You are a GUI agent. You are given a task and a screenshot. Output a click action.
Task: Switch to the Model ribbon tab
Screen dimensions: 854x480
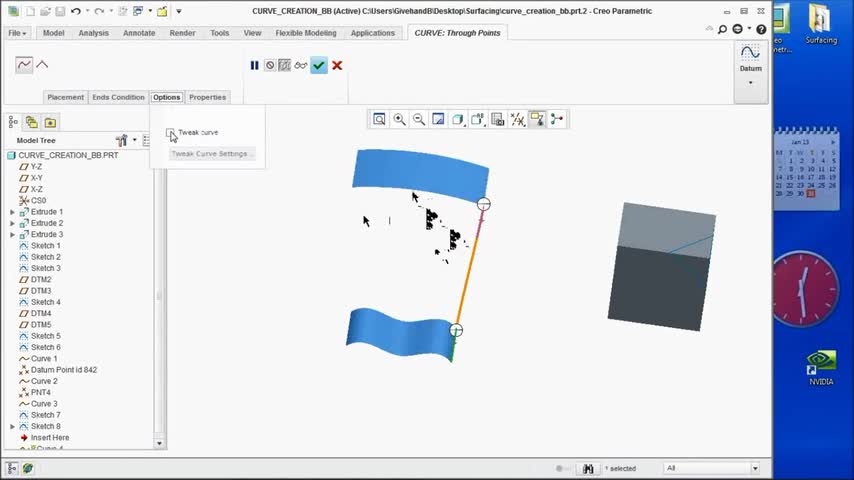(x=53, y=33)
